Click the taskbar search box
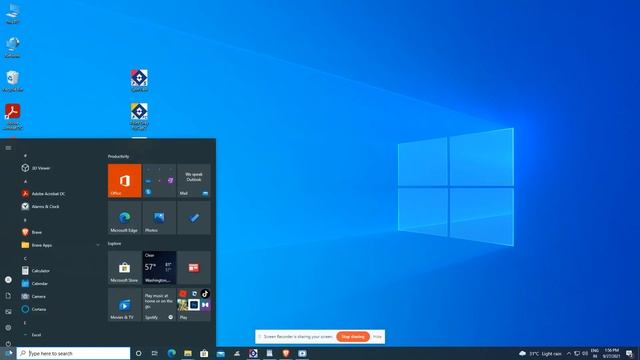 (x=73, y=353)
